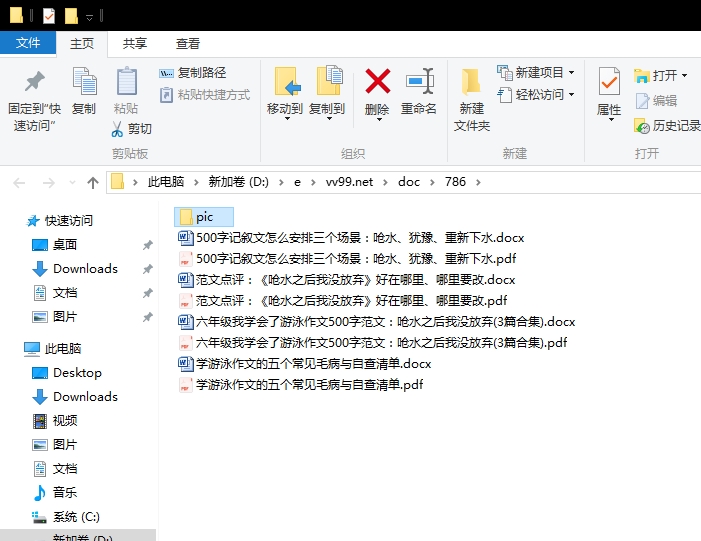Click doc breadcrumb in address bar
Image resolution: width=701 pixels, height=541 pixels.
[409, 182]
